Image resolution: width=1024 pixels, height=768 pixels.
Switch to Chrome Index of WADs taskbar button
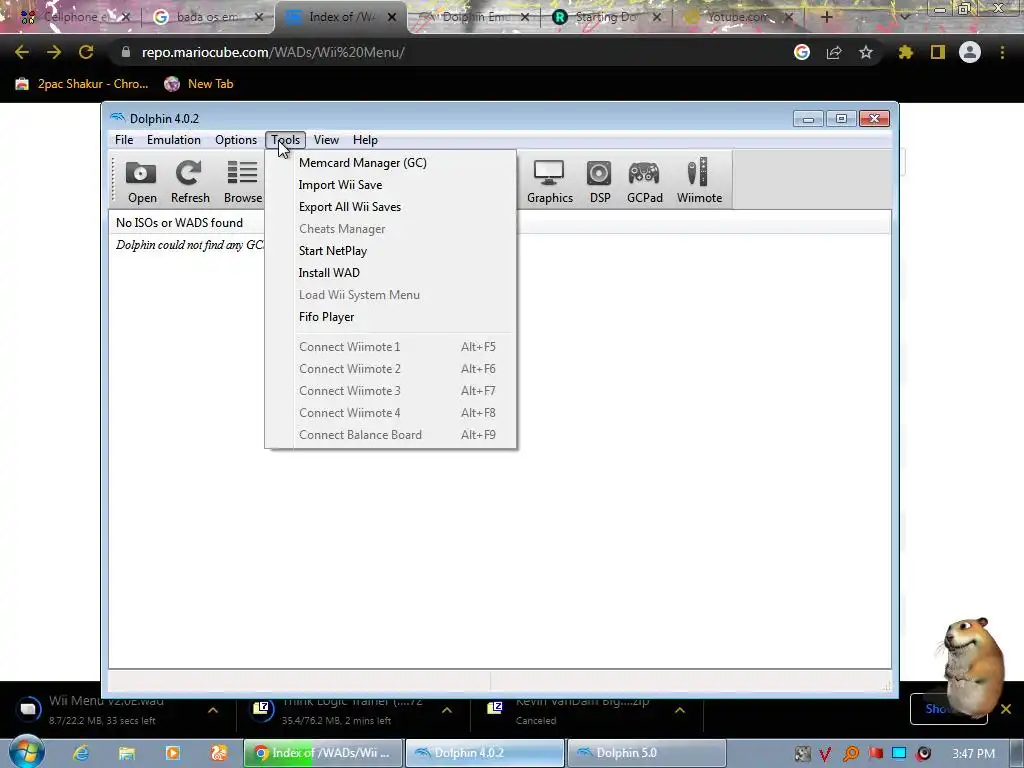pos(323,753)
